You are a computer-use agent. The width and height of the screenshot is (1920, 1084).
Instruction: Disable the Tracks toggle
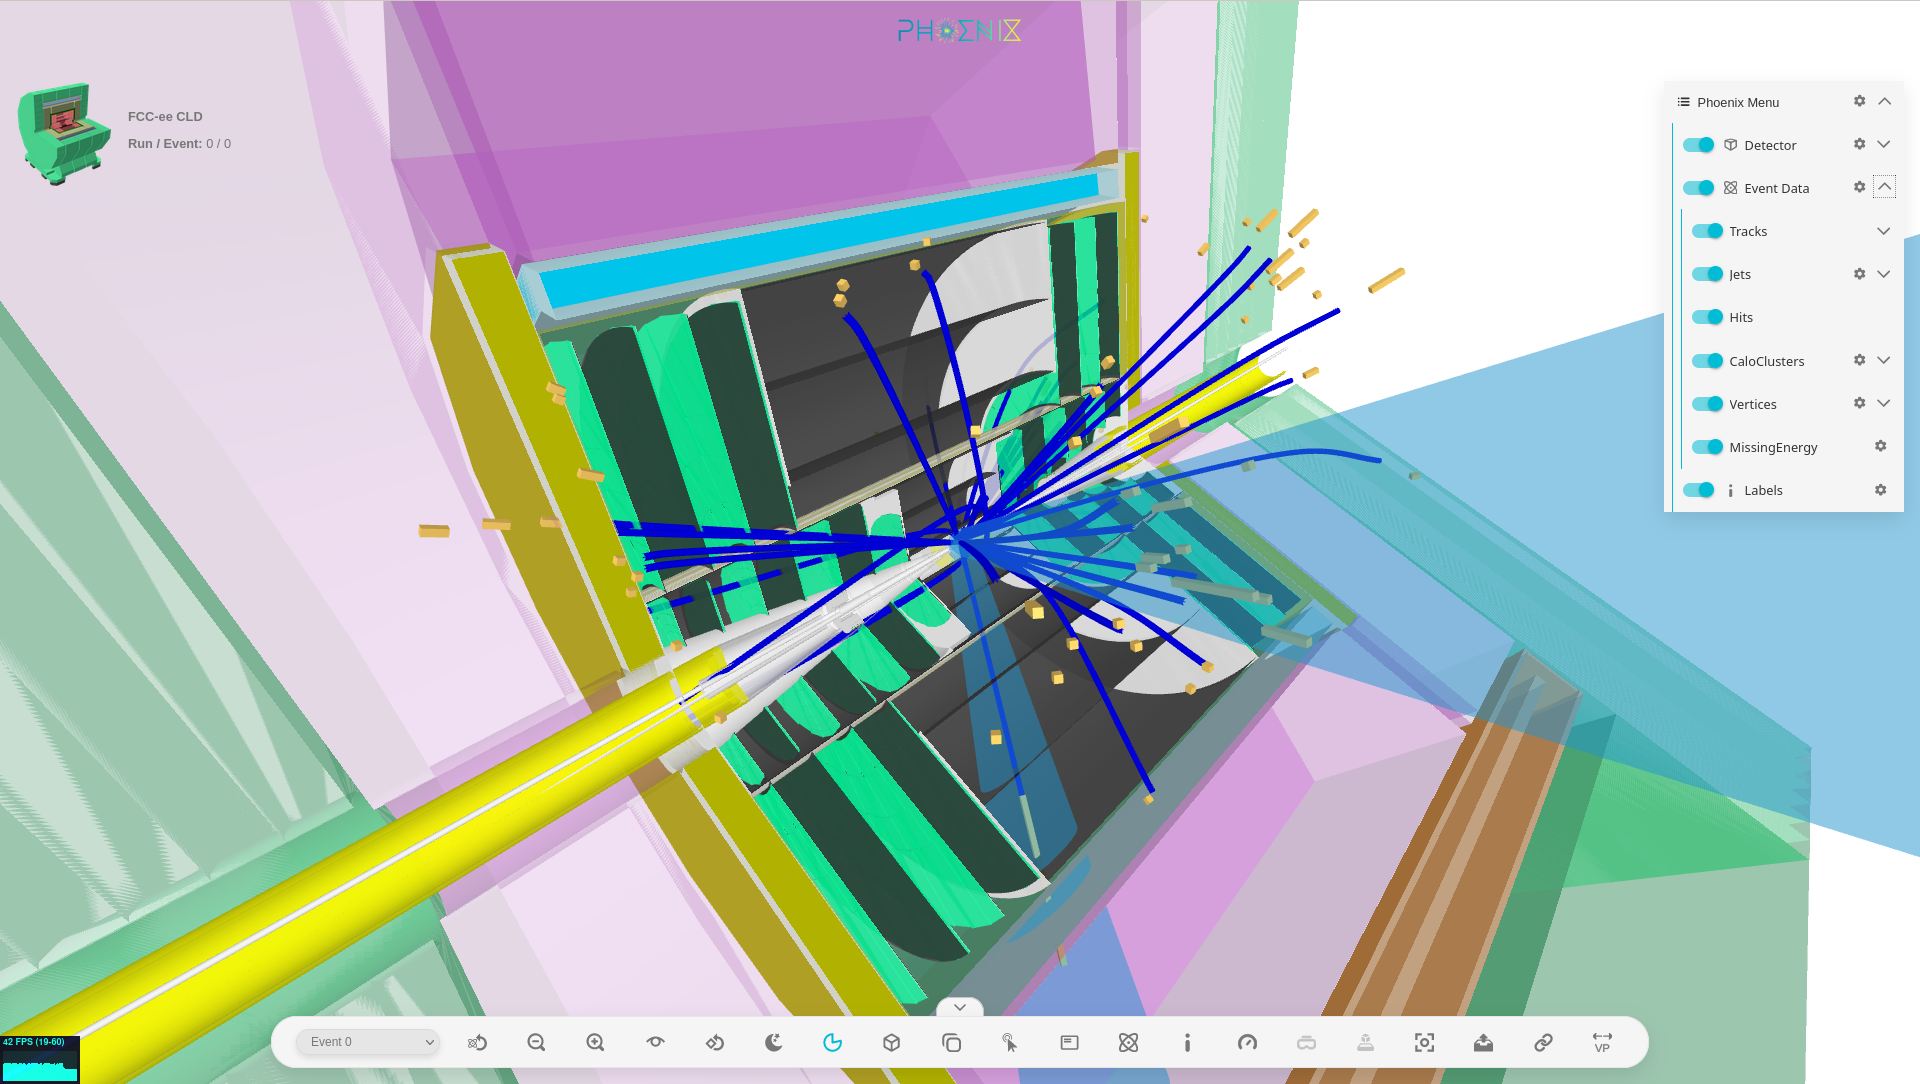[x=1707, y=231]
